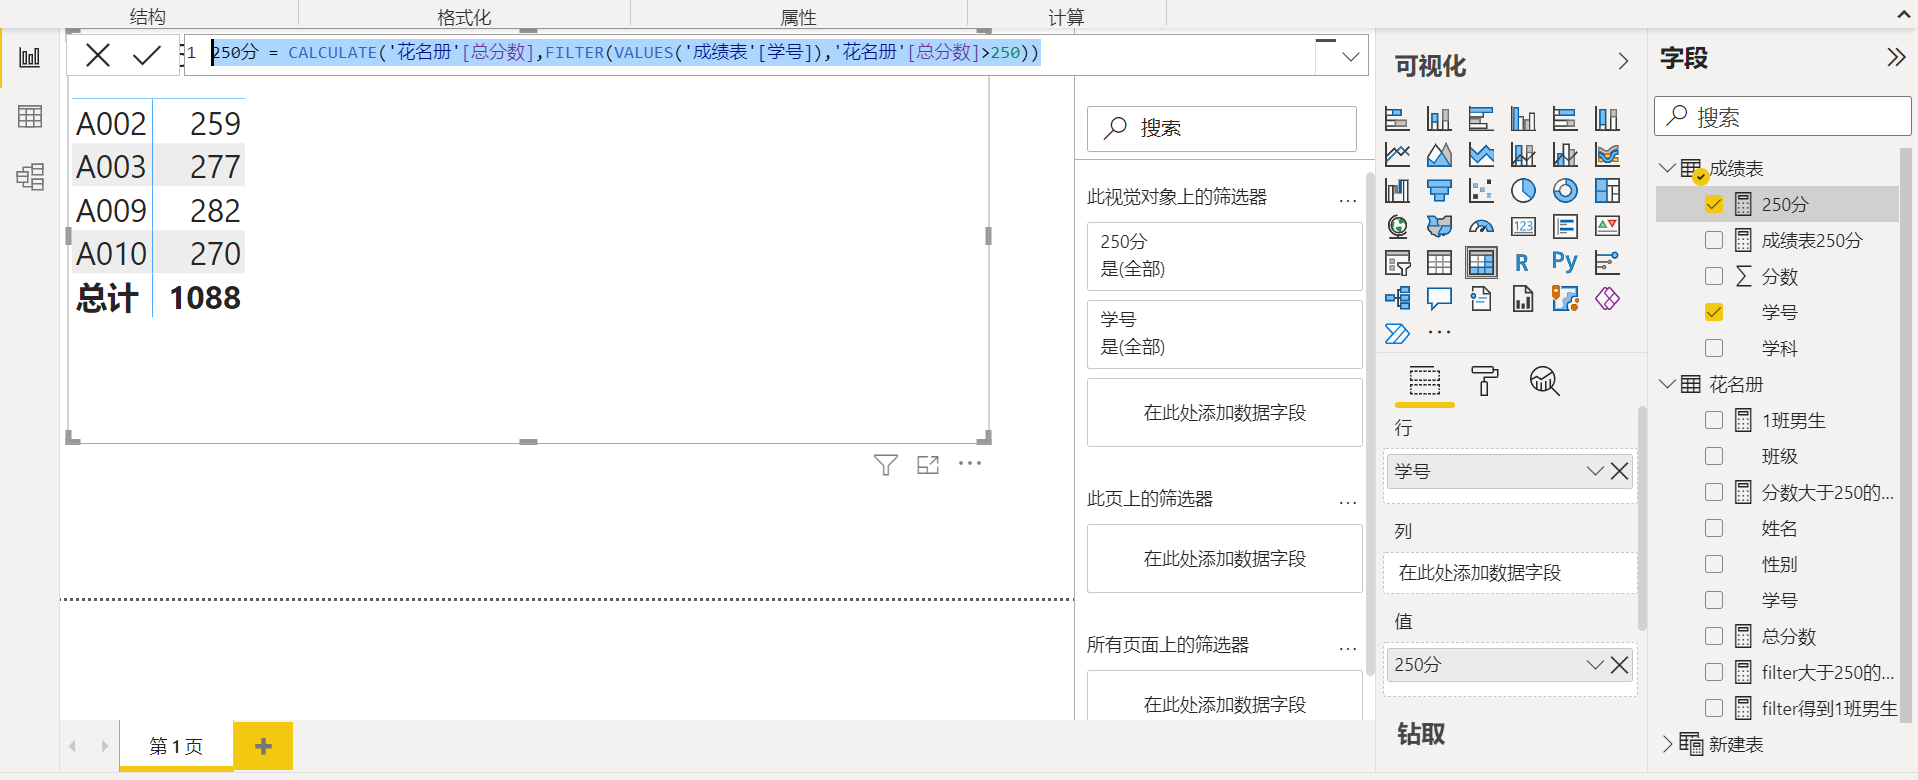This screenshot has width=1918, height=780.
Task: Open the Format (paint roller) tab
Action: point(1485,381)
